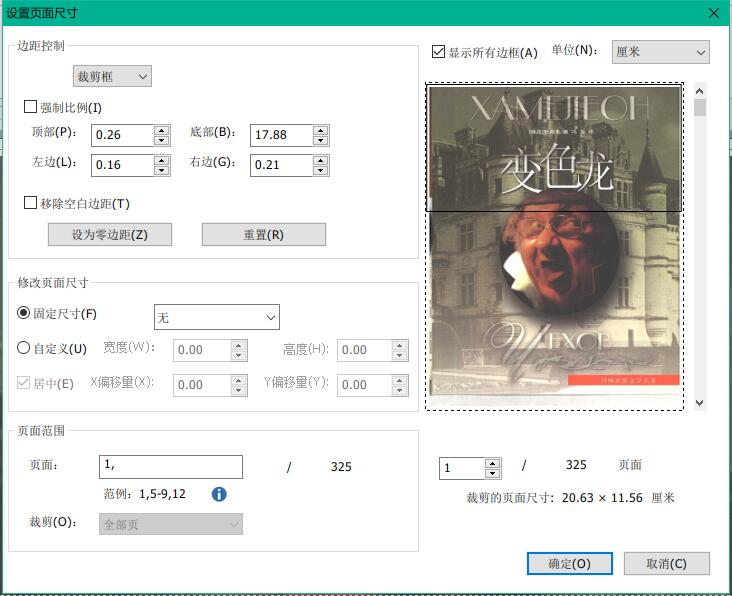Click the 范例: 1,5-9,12 example text
Screen dimensions: 732x596
145,494
